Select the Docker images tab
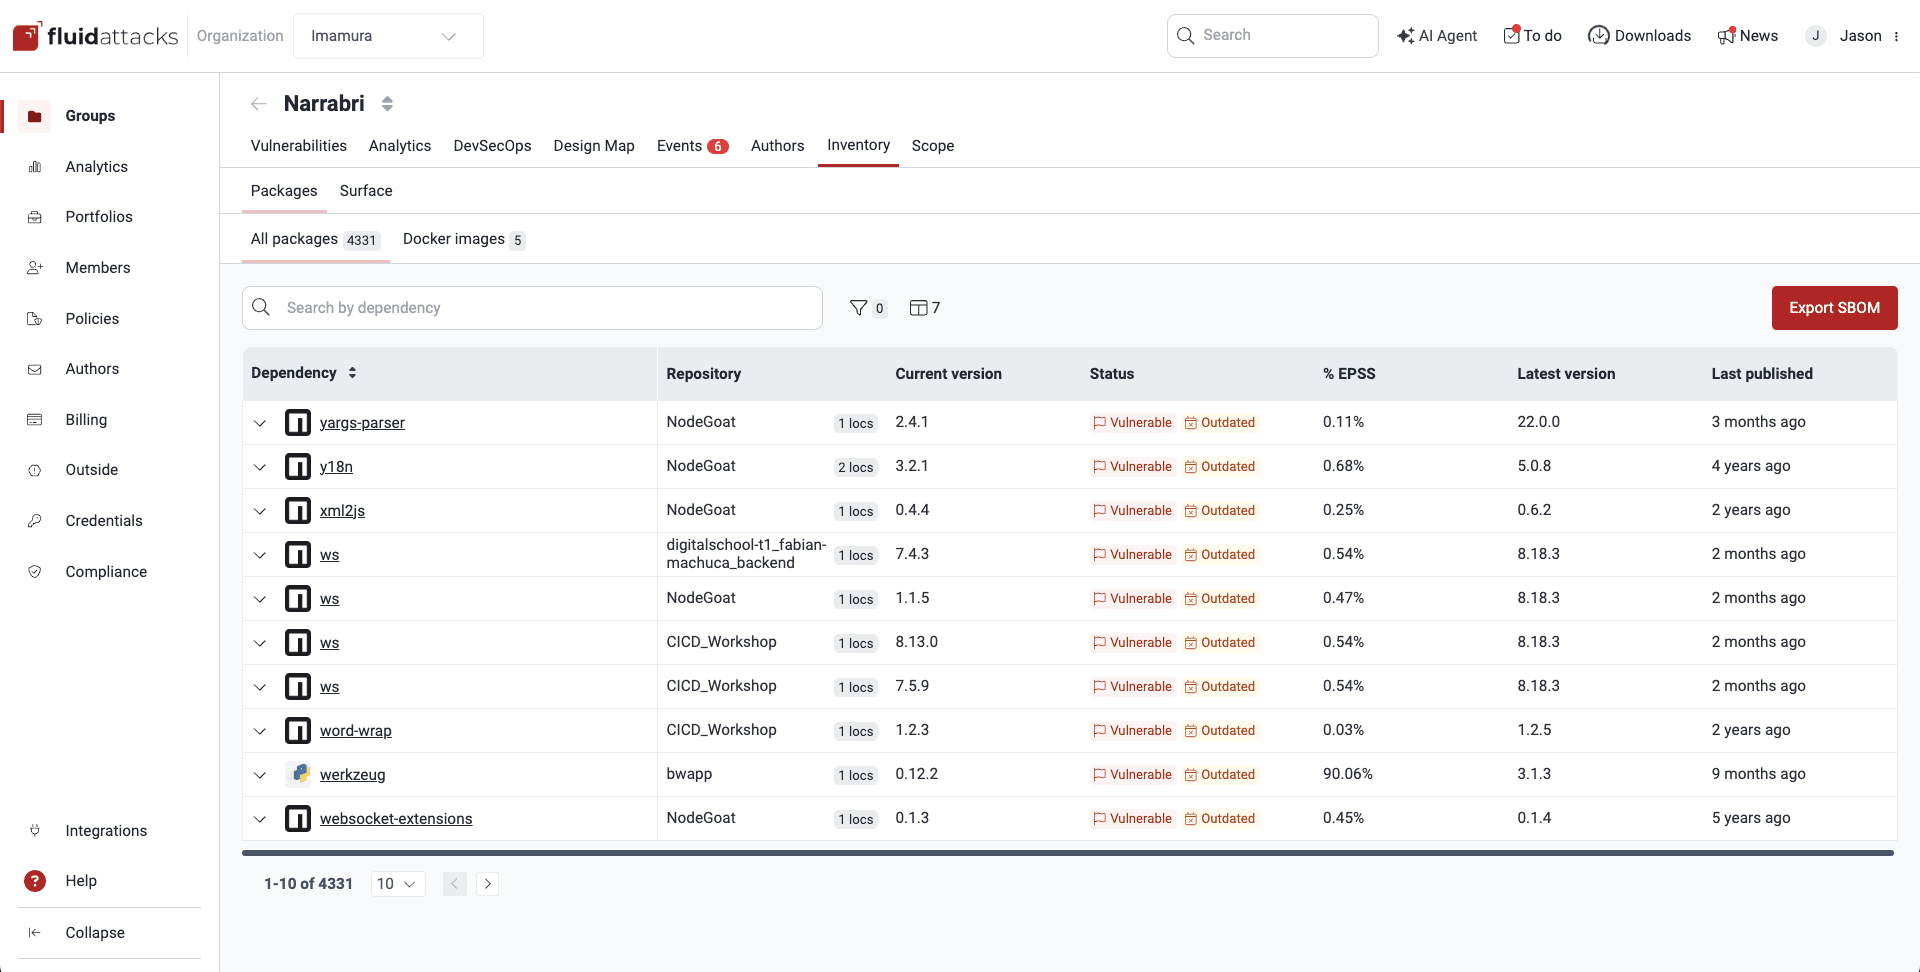This screenshot has width=1920, height=972. pyautogui.click(x=464, y=239)
